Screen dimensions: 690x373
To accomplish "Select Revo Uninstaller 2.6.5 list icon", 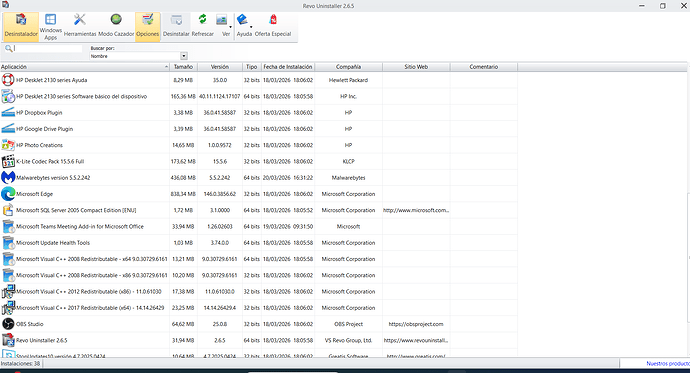I will pyautogui.click(x=8, y=340).
